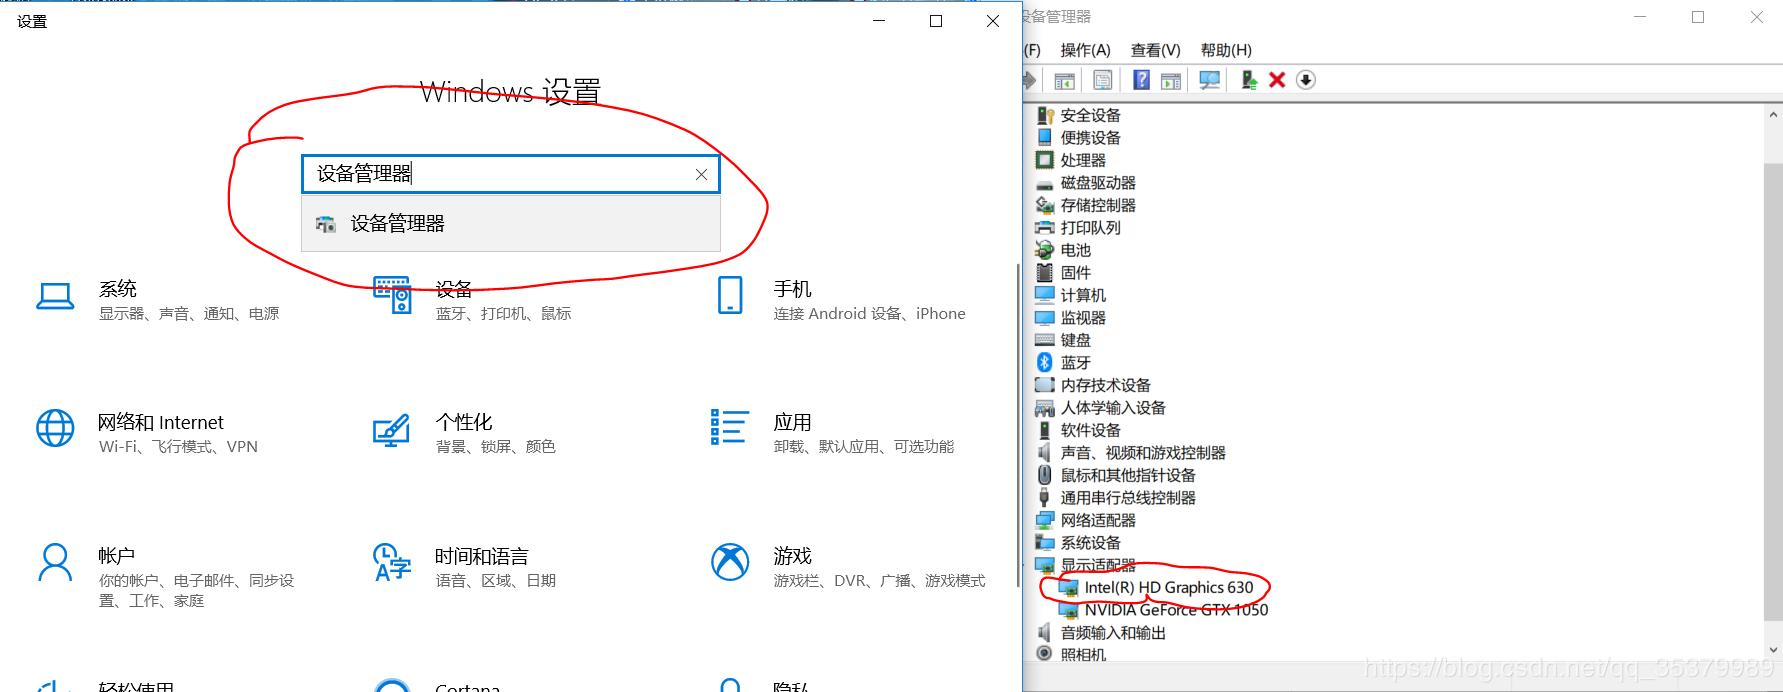Click the Disable device down-arrow icon
The width and height of the screenshot is (1783, 692).
coord(1306,80)
